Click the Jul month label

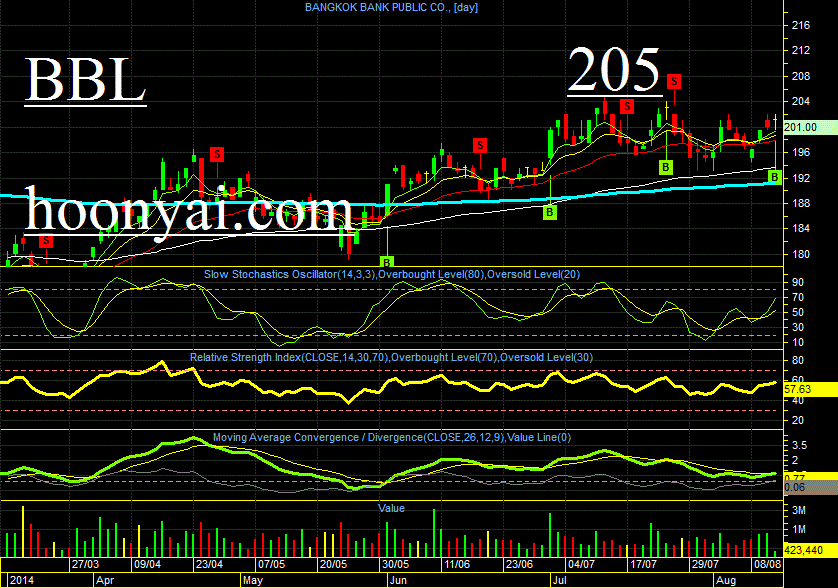560,580
